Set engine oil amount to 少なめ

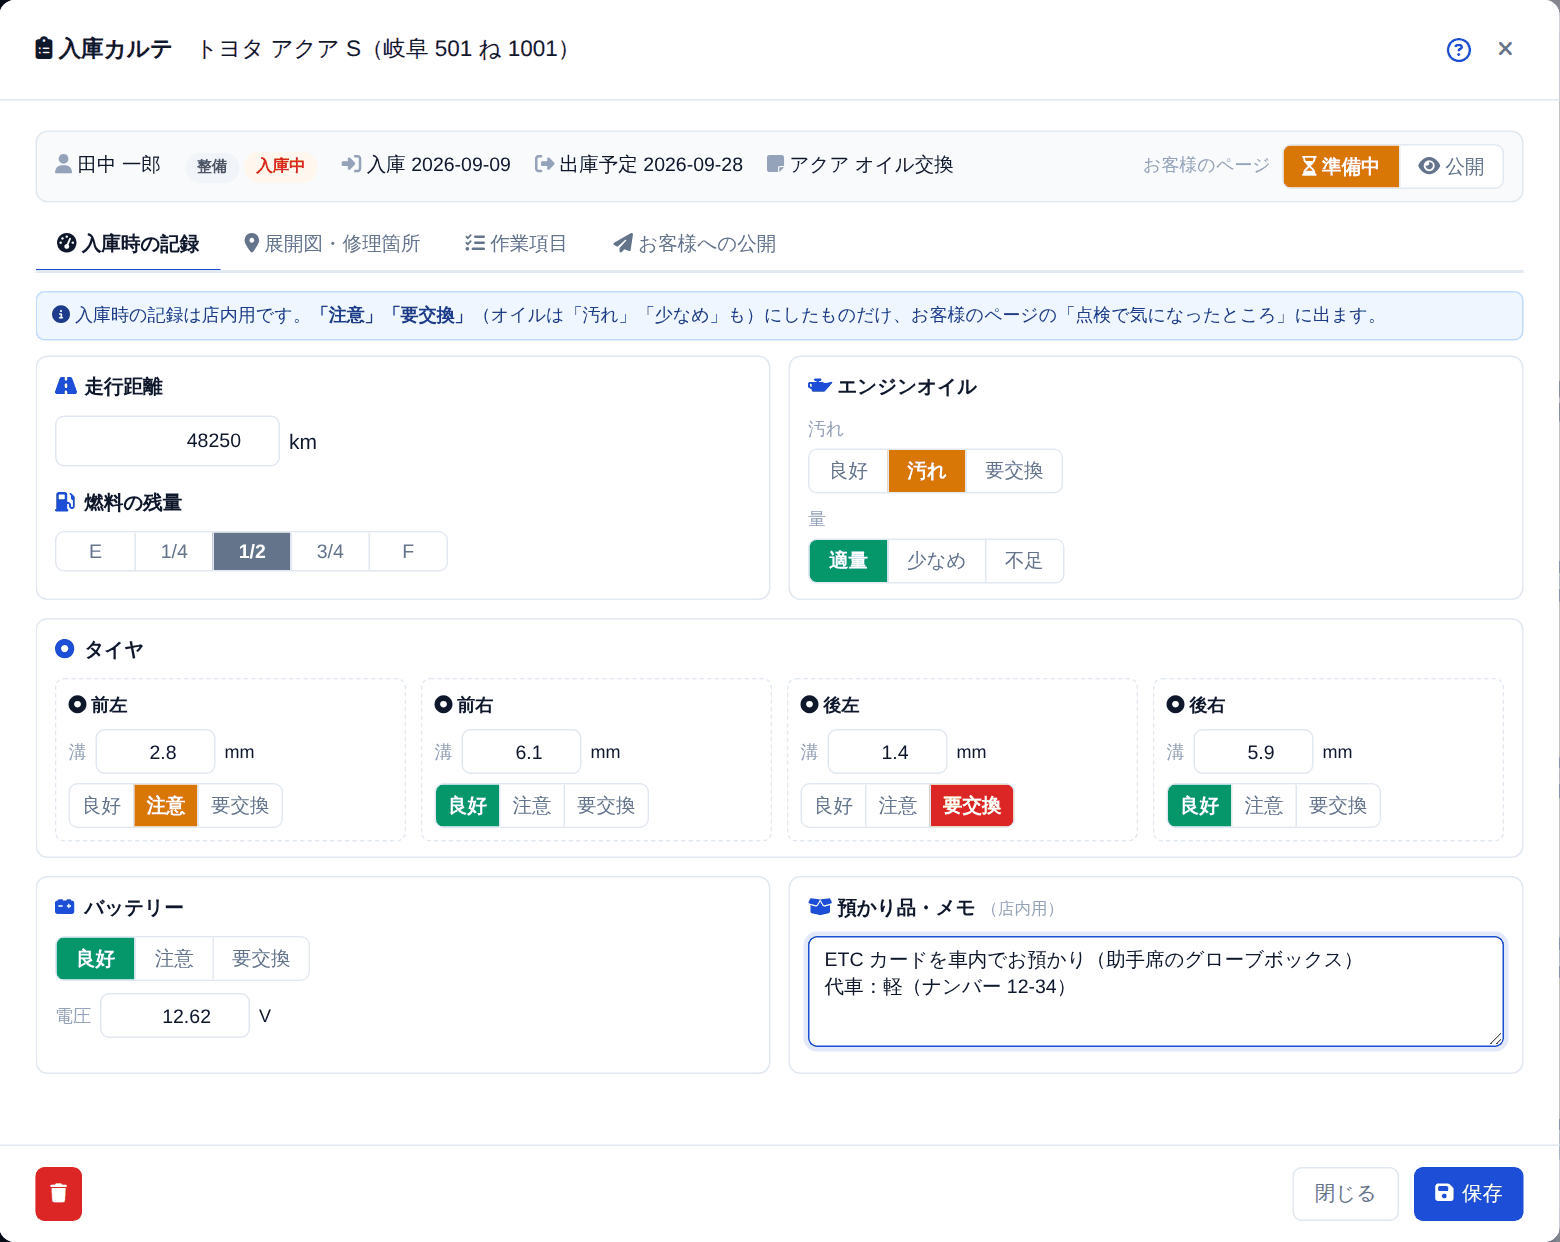(936, 561)
